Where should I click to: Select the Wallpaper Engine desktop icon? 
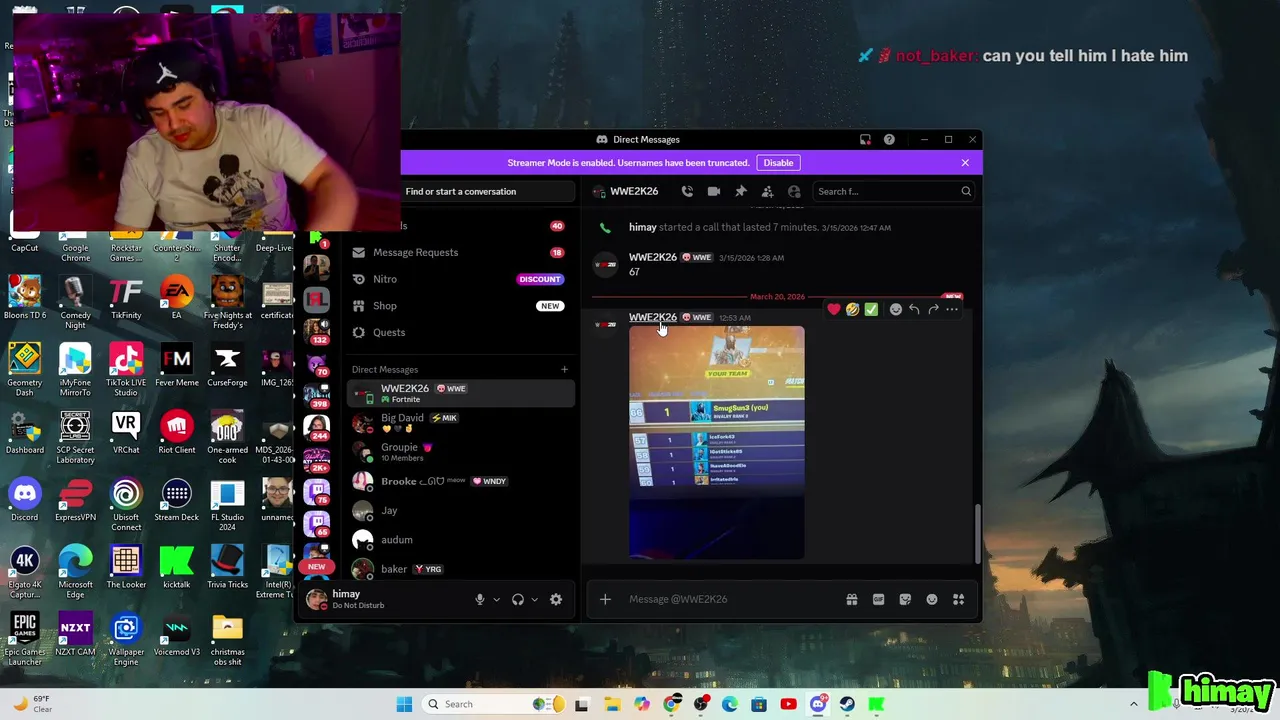[x=126, y=640]
